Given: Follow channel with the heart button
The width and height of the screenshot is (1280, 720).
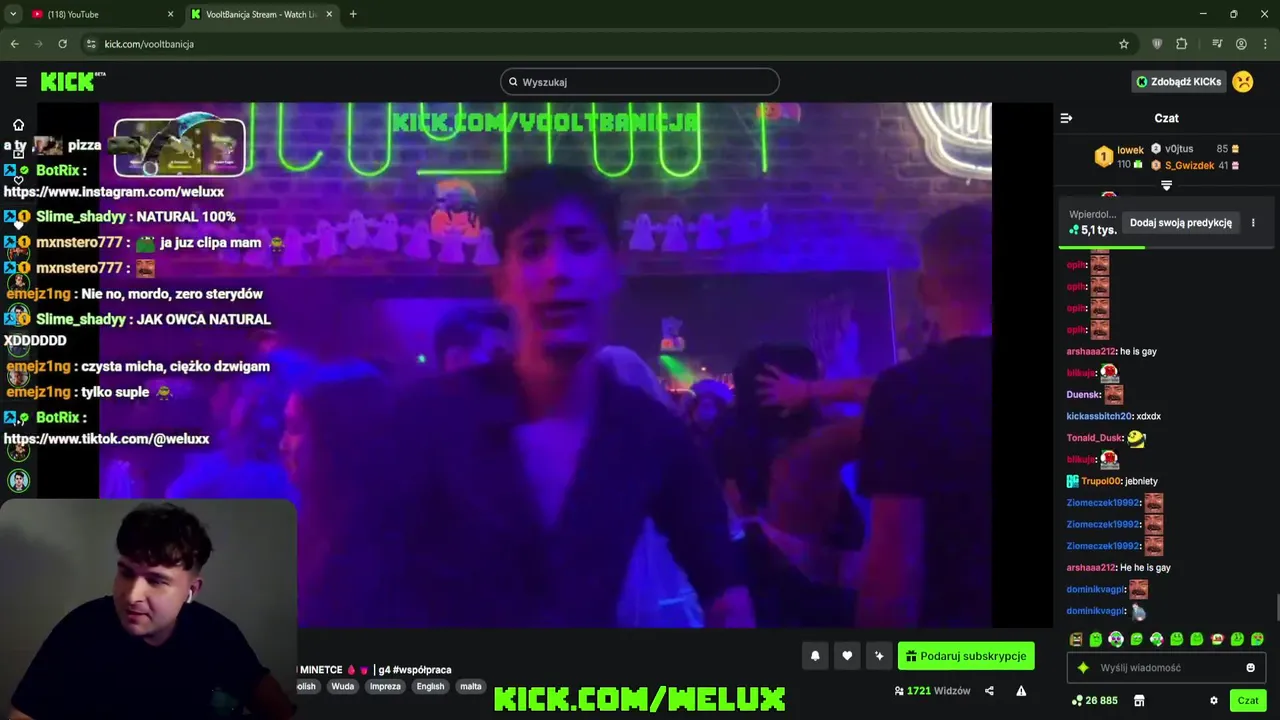Looking at the screenshot, I should click(847, 656).
